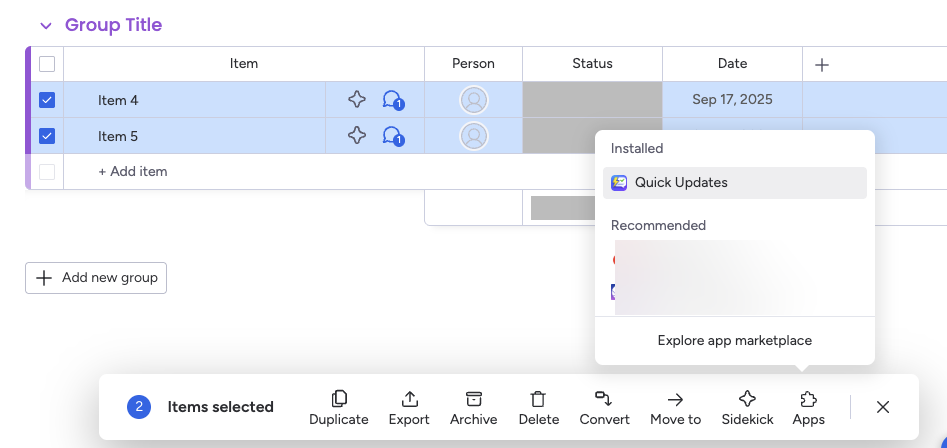Delete the selected items via trash icon
Screen dimensions: 947x448
coord(538,399)
